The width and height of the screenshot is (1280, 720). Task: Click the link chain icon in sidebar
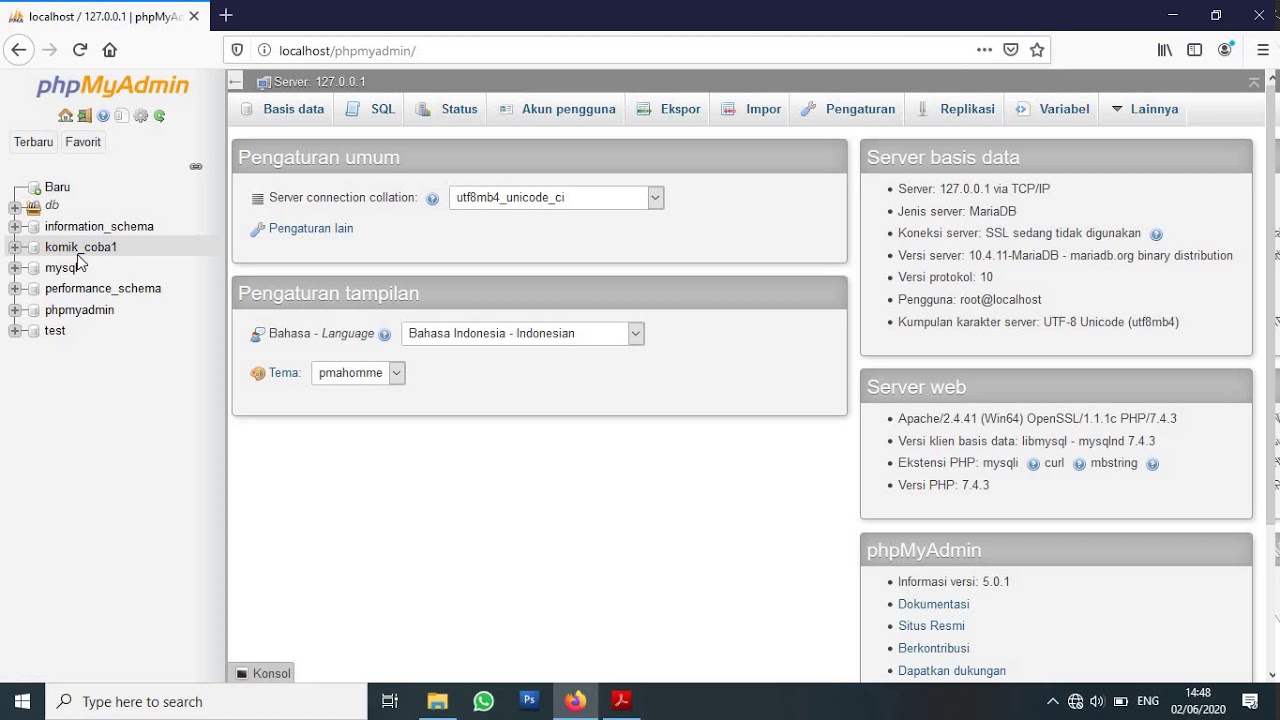(x=196, y=166)
